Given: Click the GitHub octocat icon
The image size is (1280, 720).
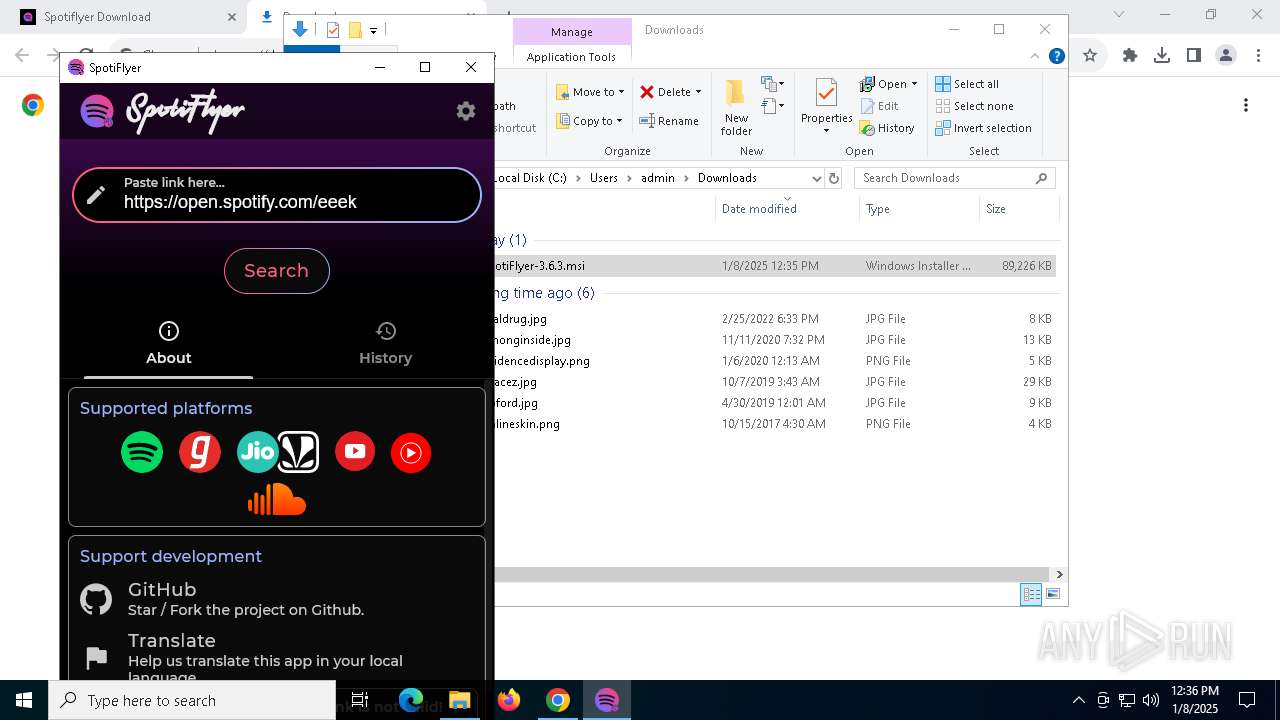Looking at the screenshot, I should pos(96,599).
